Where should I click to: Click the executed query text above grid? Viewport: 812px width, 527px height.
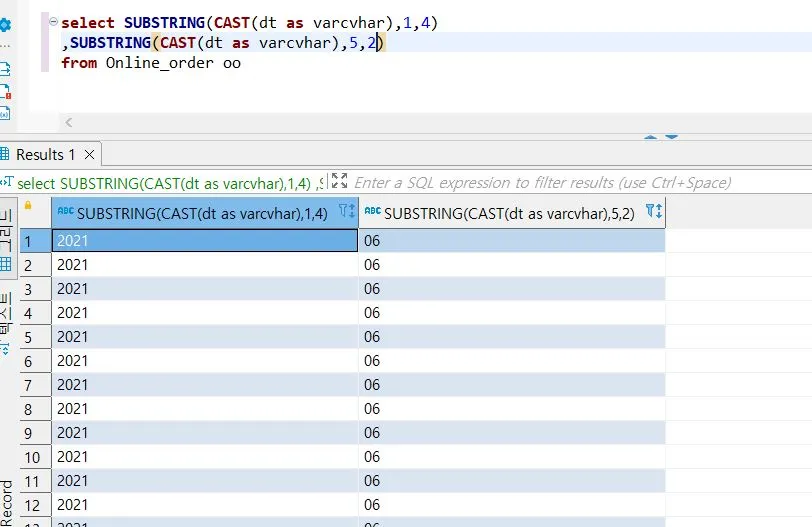point(170,183)
